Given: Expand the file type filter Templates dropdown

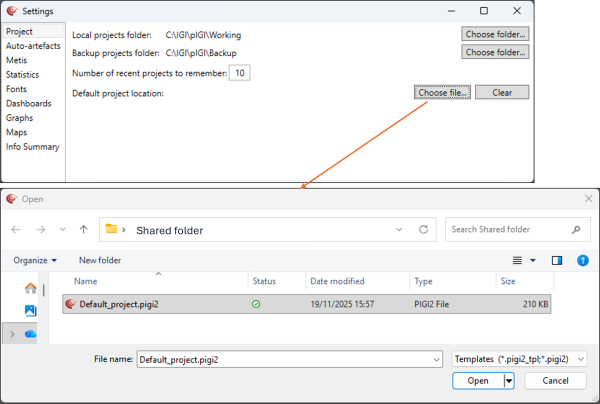Looking at the screenshot, I should click(x=581, y=358).
